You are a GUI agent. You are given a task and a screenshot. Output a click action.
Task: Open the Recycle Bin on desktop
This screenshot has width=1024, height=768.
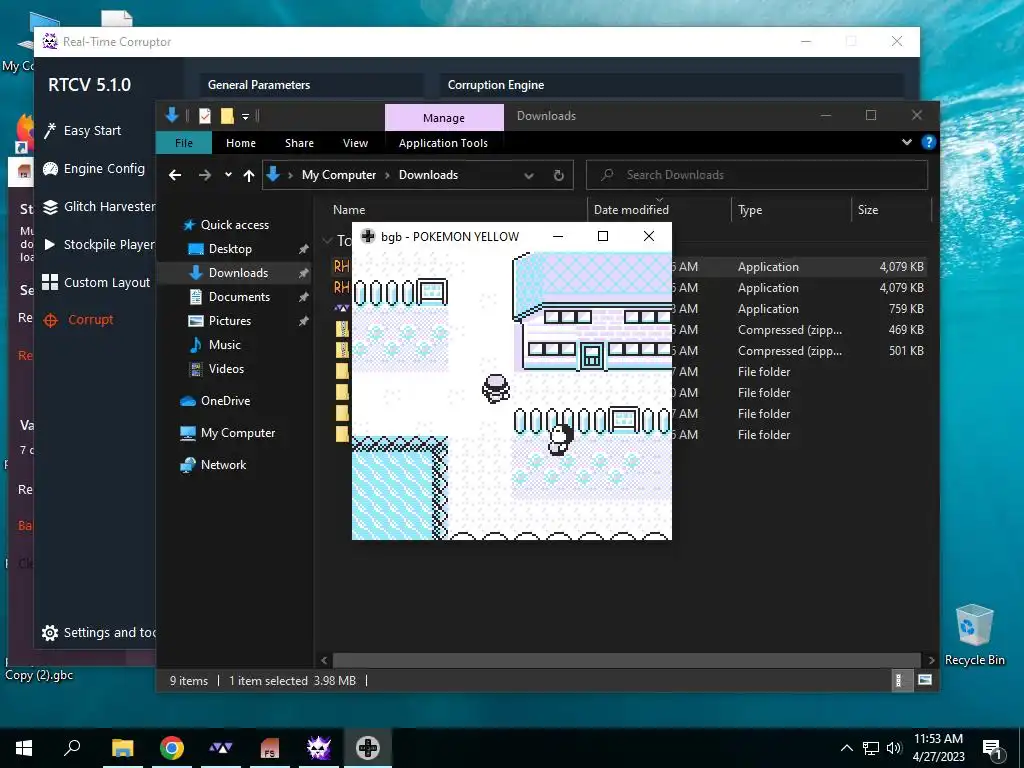point(974,635)
